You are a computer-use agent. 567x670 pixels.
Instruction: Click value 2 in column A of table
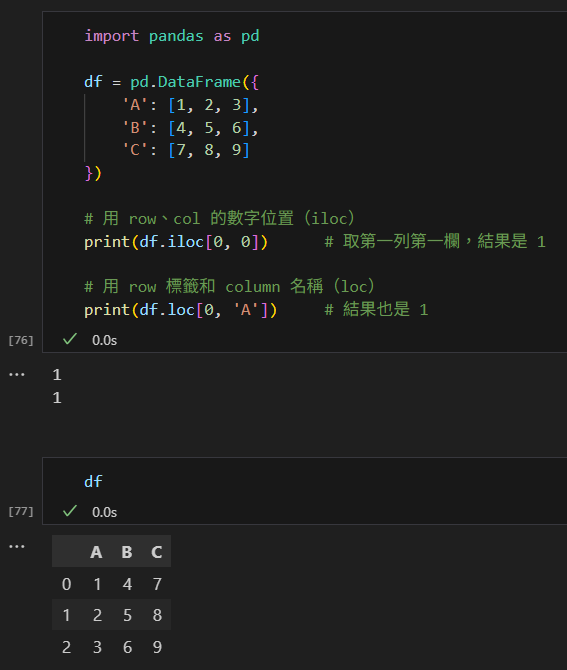[97, 615]
